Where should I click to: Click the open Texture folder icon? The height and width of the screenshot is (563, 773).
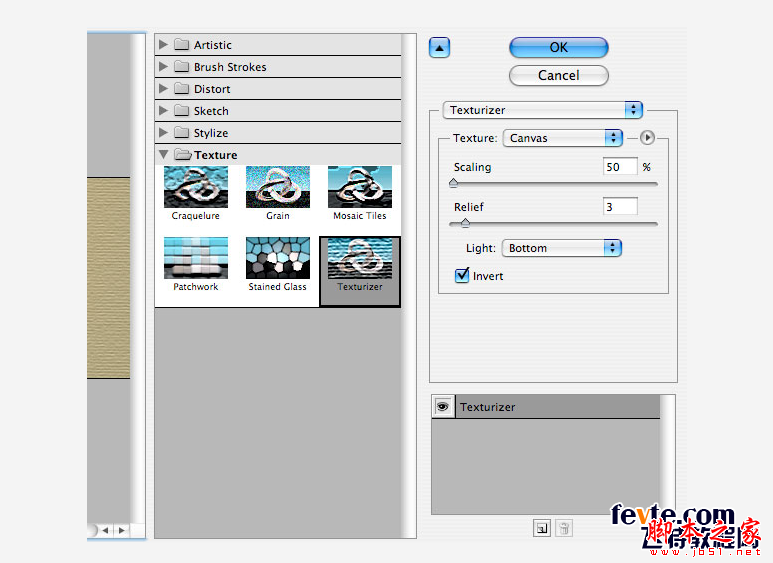[x=183, y=155]
